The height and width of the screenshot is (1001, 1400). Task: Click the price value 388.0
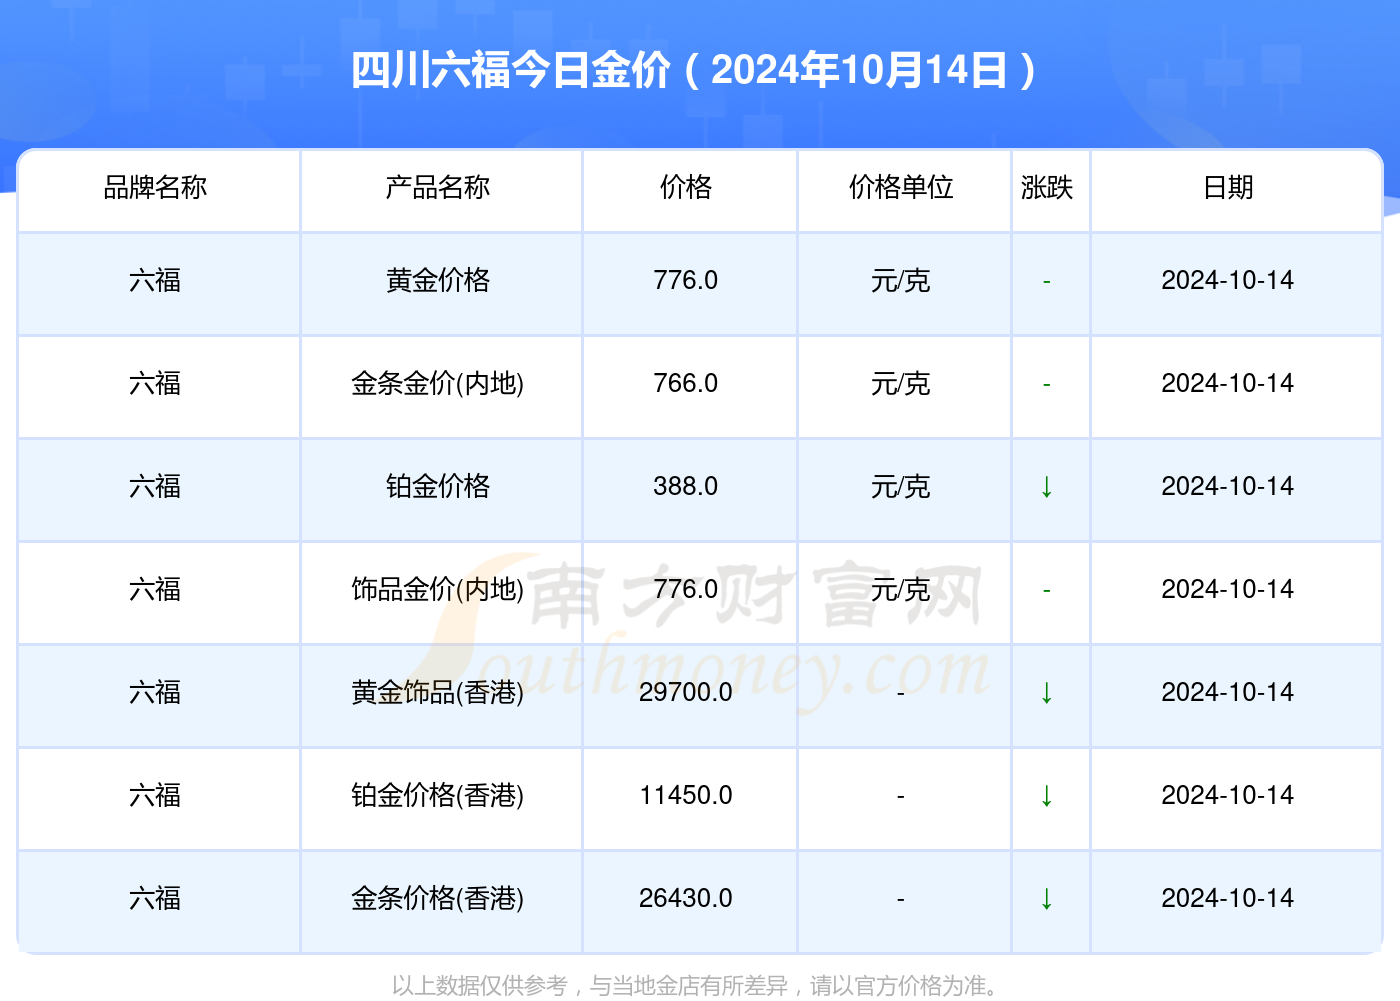click(686, 486)
